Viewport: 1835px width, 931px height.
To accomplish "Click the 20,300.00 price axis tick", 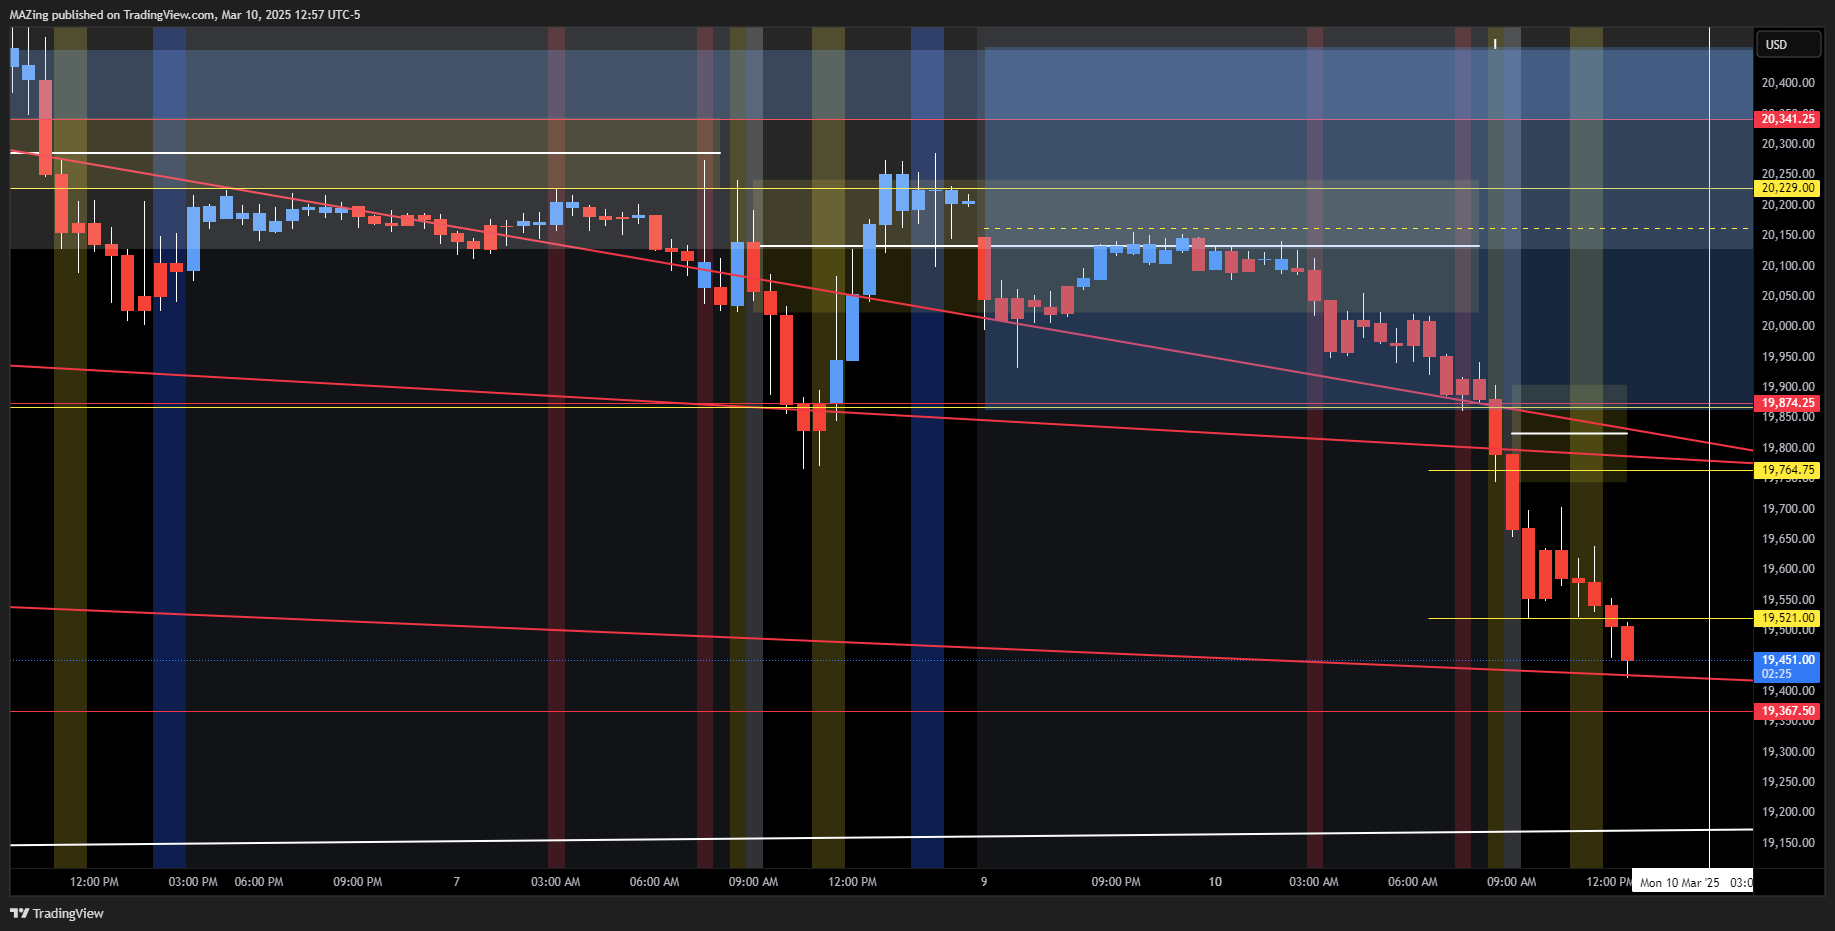I will coord(1788,144).
